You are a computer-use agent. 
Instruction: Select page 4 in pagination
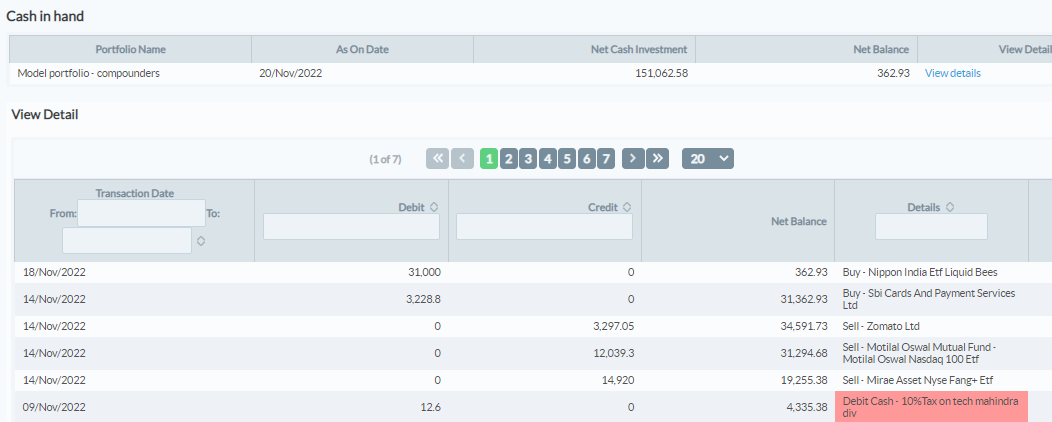tap(547, 159)
